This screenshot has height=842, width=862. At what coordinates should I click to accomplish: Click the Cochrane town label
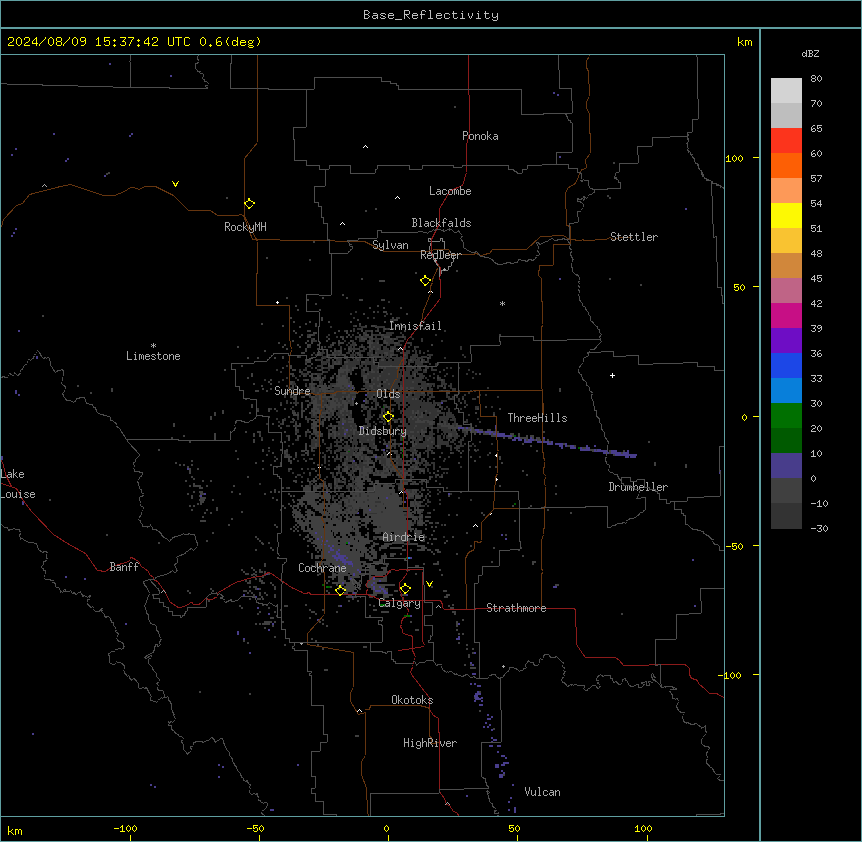click(x=322, y=568)
